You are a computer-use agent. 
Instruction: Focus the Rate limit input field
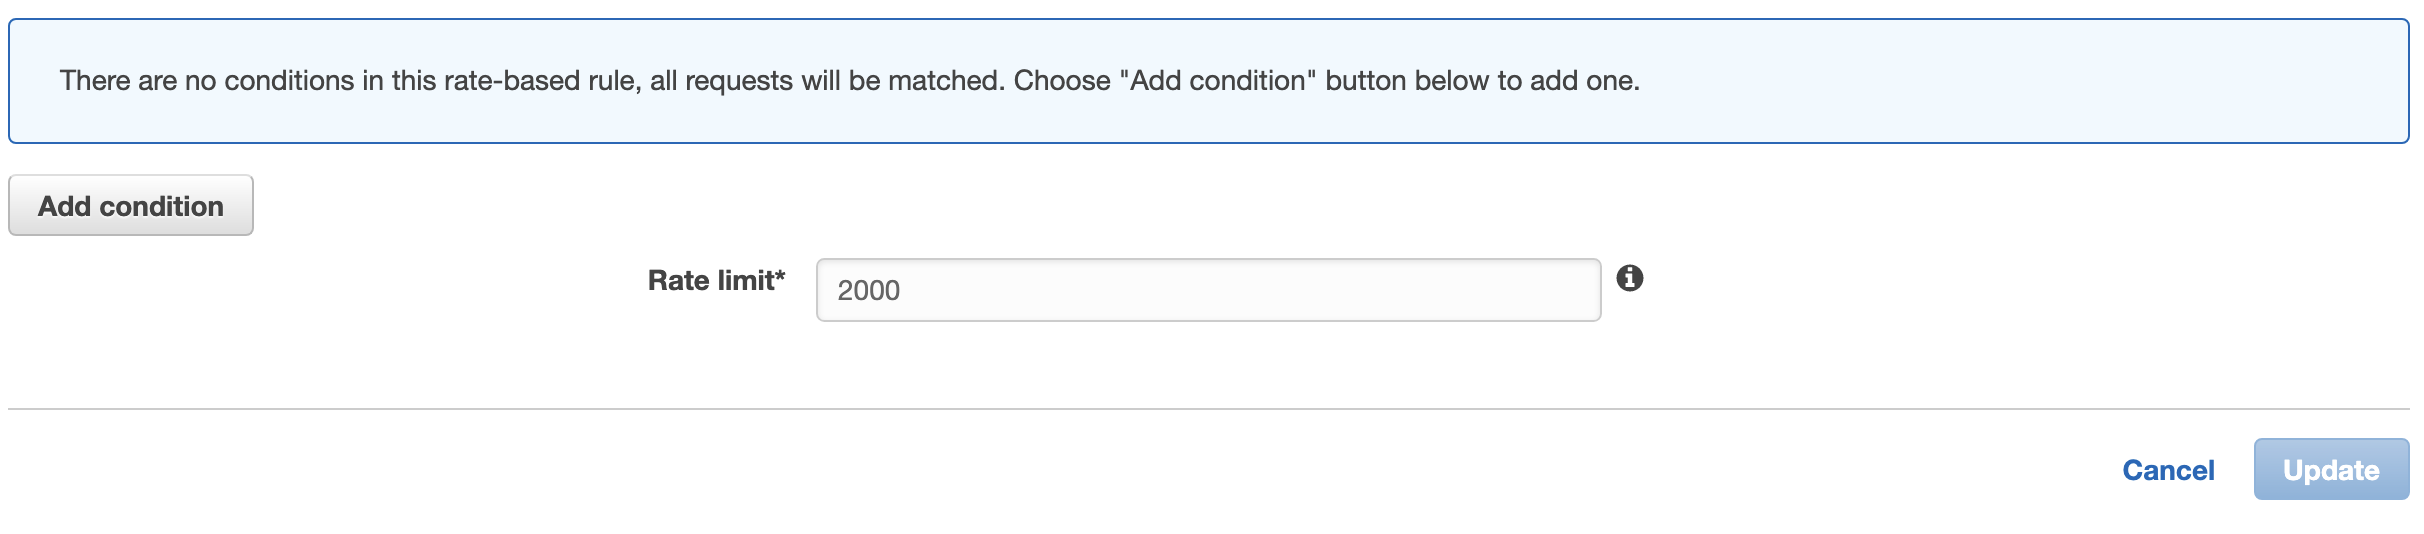point(1208,290)
